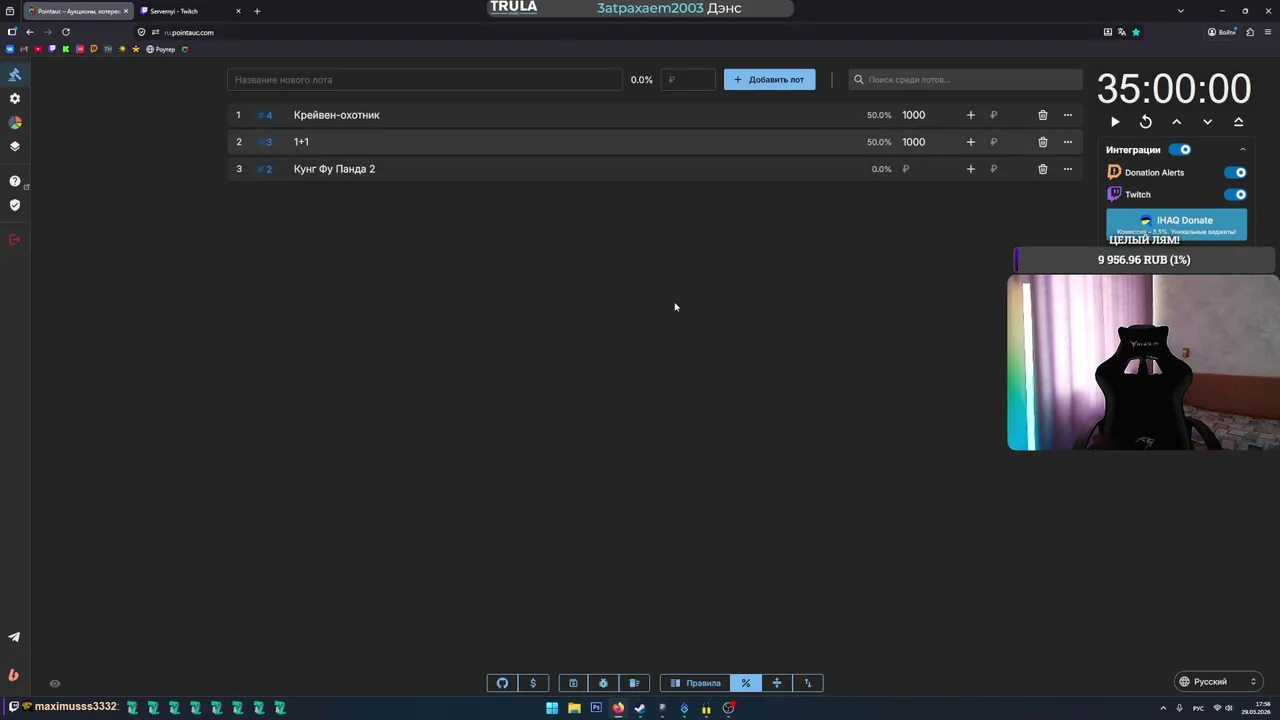The width and height of the screenshot is (1280, 720).
Task: Toggle the up-down sort arrows button
Action: click(807, 683)
